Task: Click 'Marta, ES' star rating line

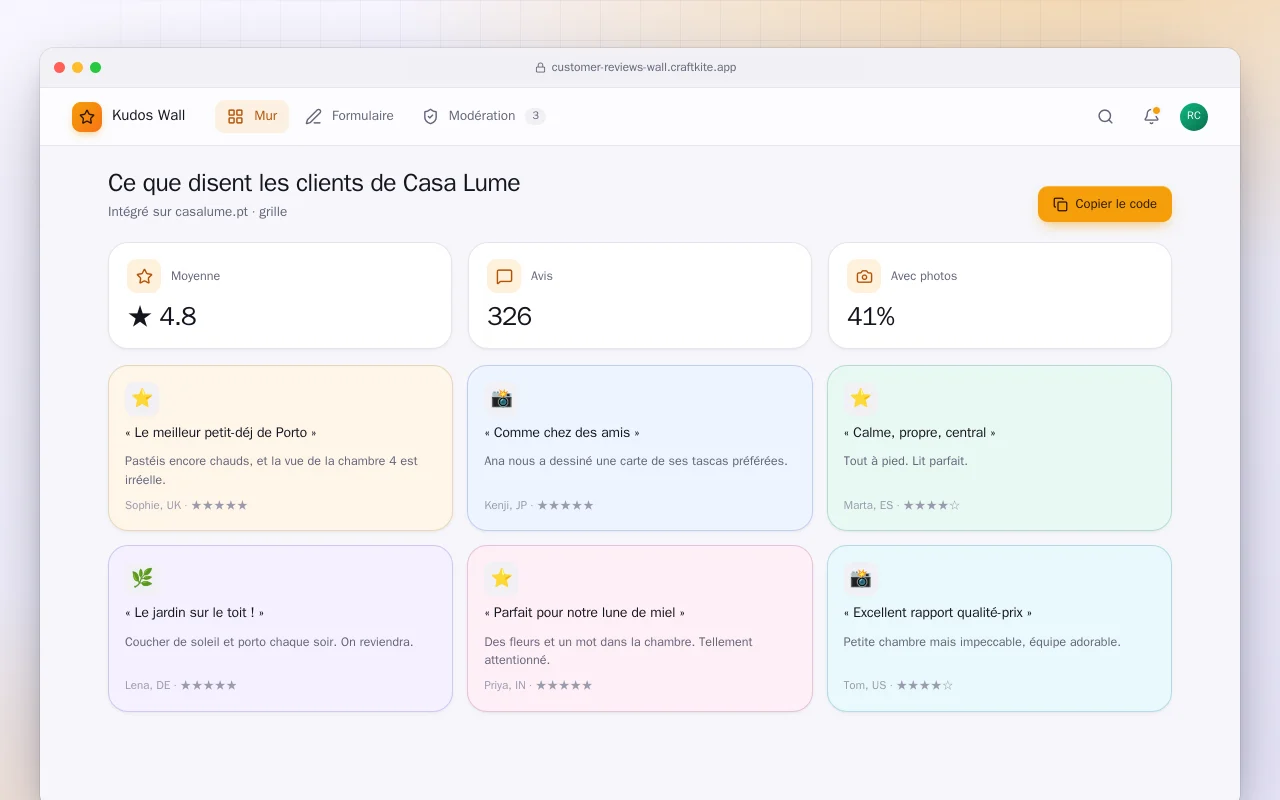Action: (x=902, y=506)
